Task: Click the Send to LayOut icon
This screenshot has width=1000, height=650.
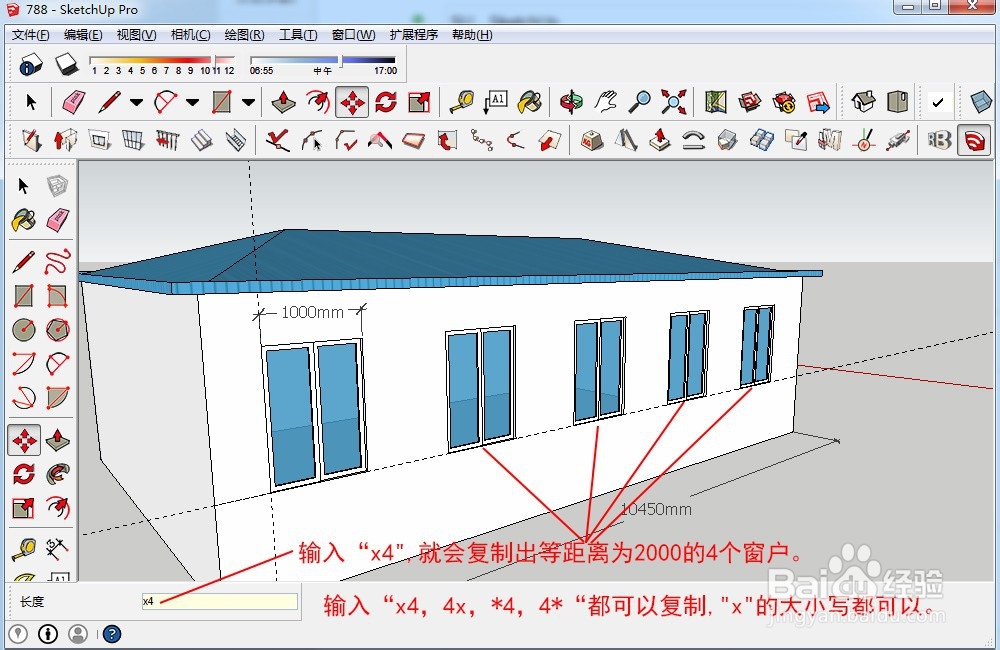Action: coord(818,102)
